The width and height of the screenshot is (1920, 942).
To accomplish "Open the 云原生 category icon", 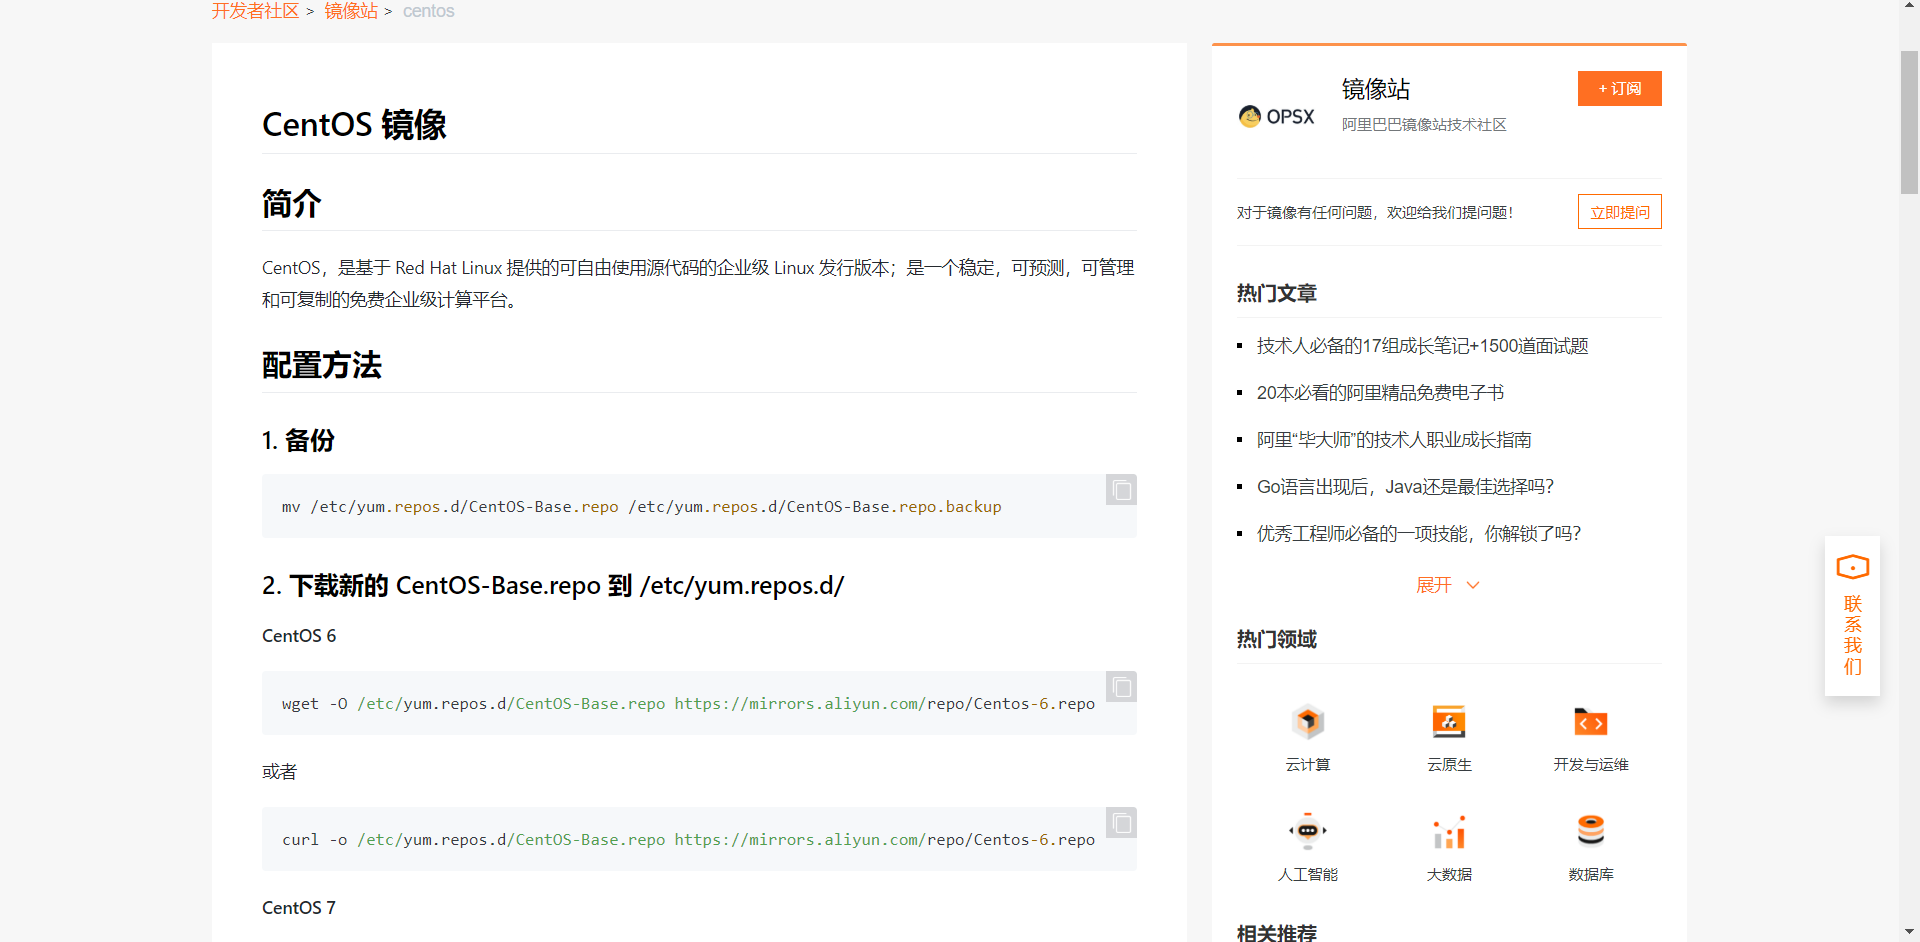I will tap(1448, 722).
